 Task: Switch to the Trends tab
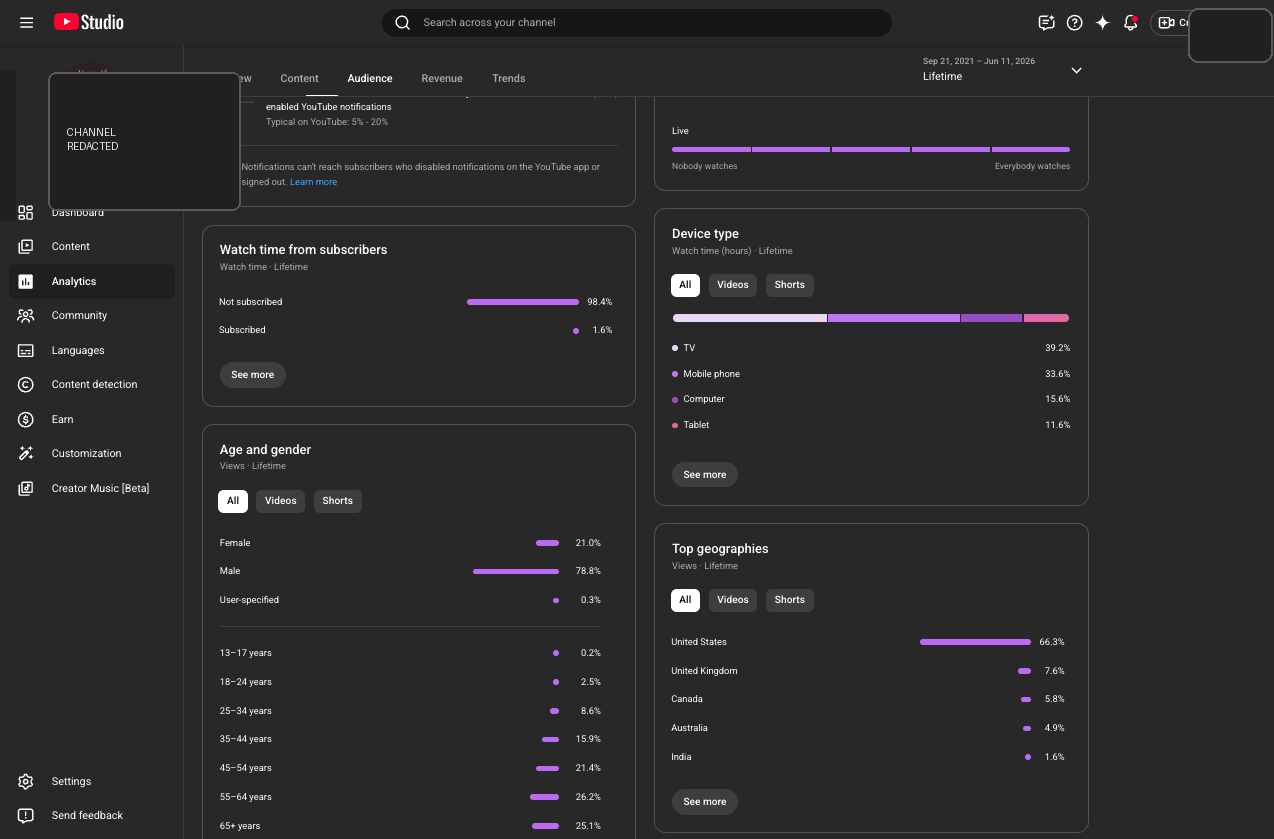[509, 78]
